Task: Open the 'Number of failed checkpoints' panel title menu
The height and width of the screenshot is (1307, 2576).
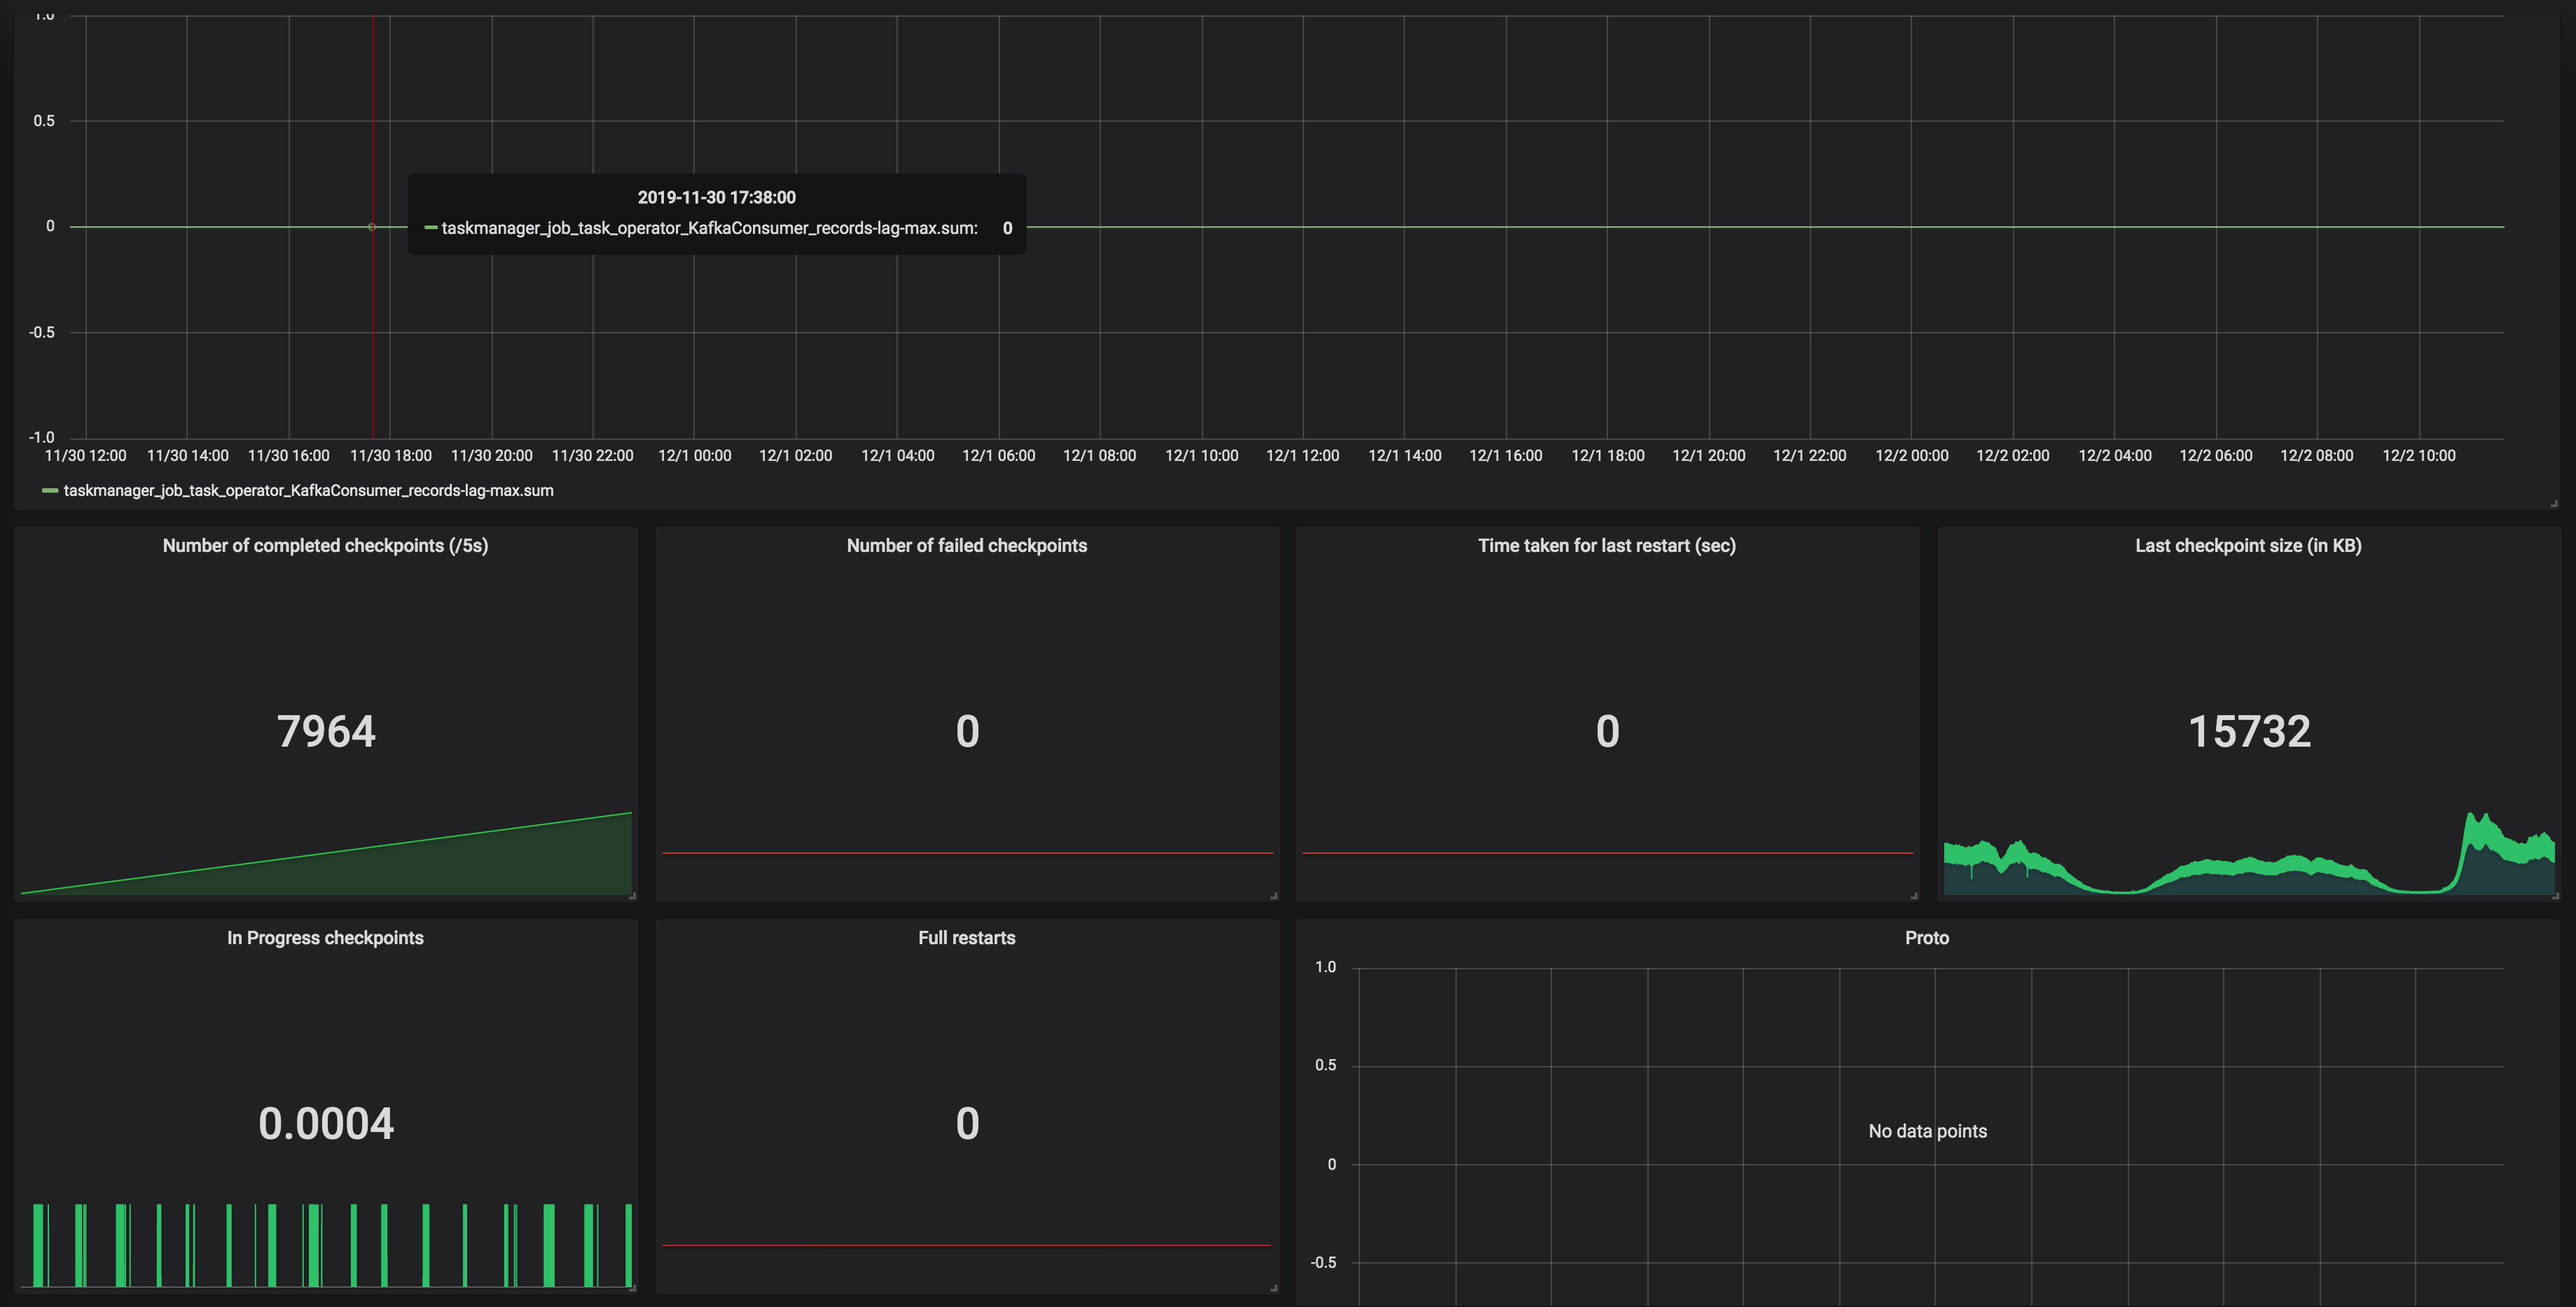Action: tap(966, 546)
